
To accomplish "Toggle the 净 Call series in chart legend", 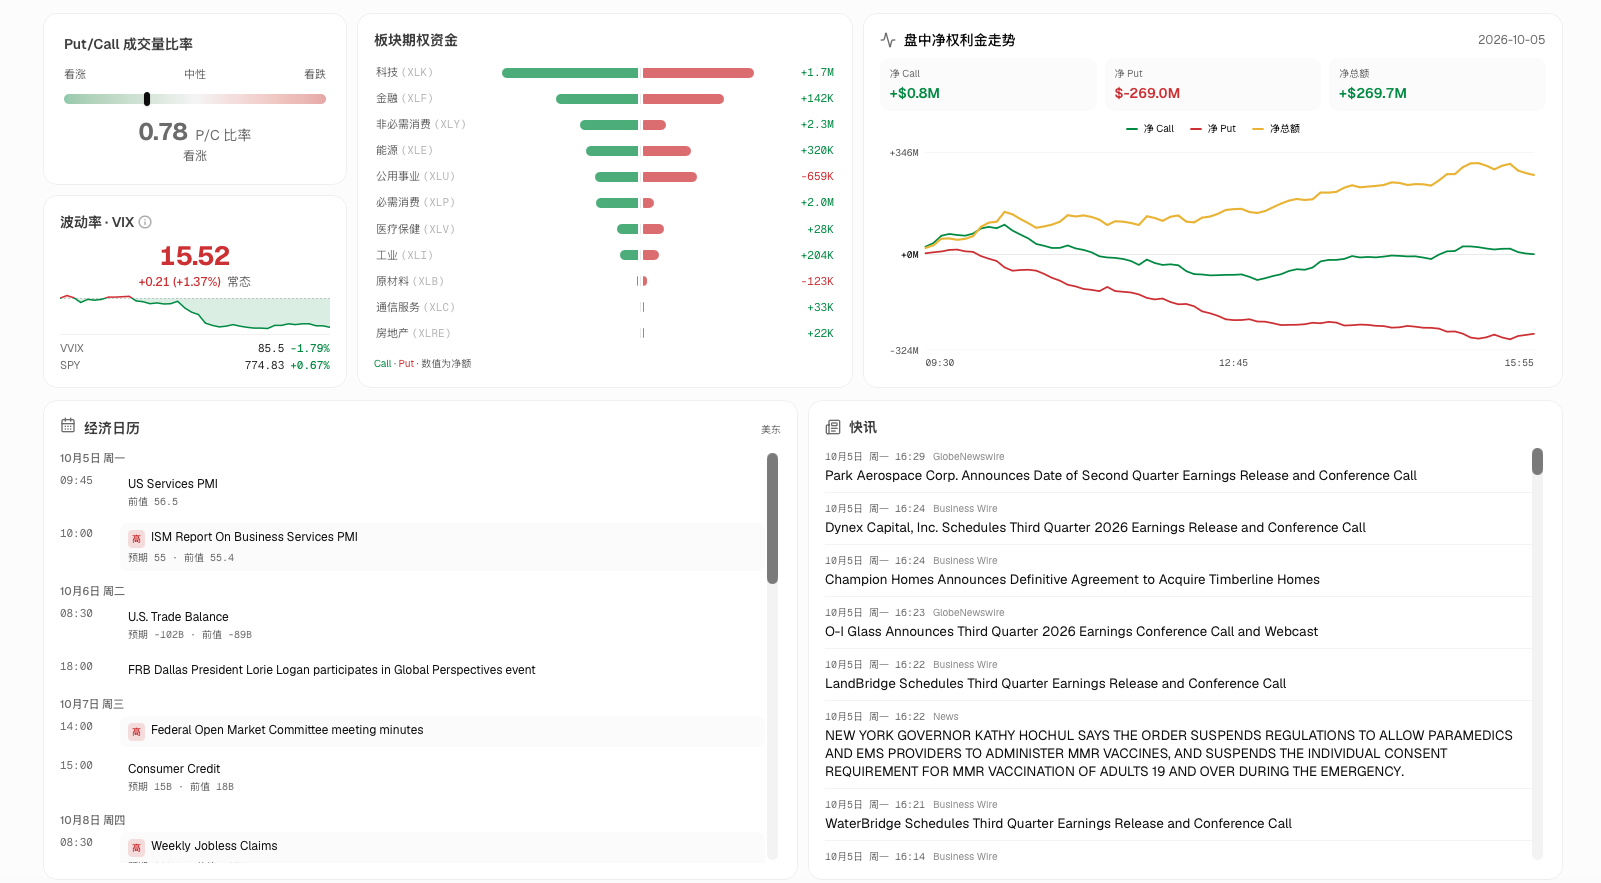I will 1150,129.
